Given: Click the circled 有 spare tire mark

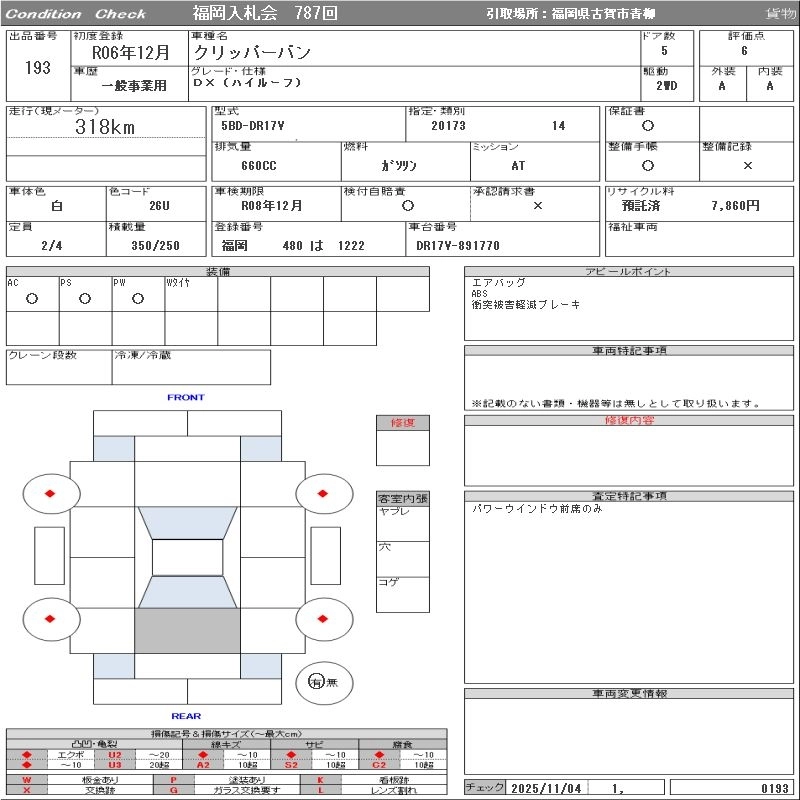Looking at the screenshot, I should [x=316, y=682].
